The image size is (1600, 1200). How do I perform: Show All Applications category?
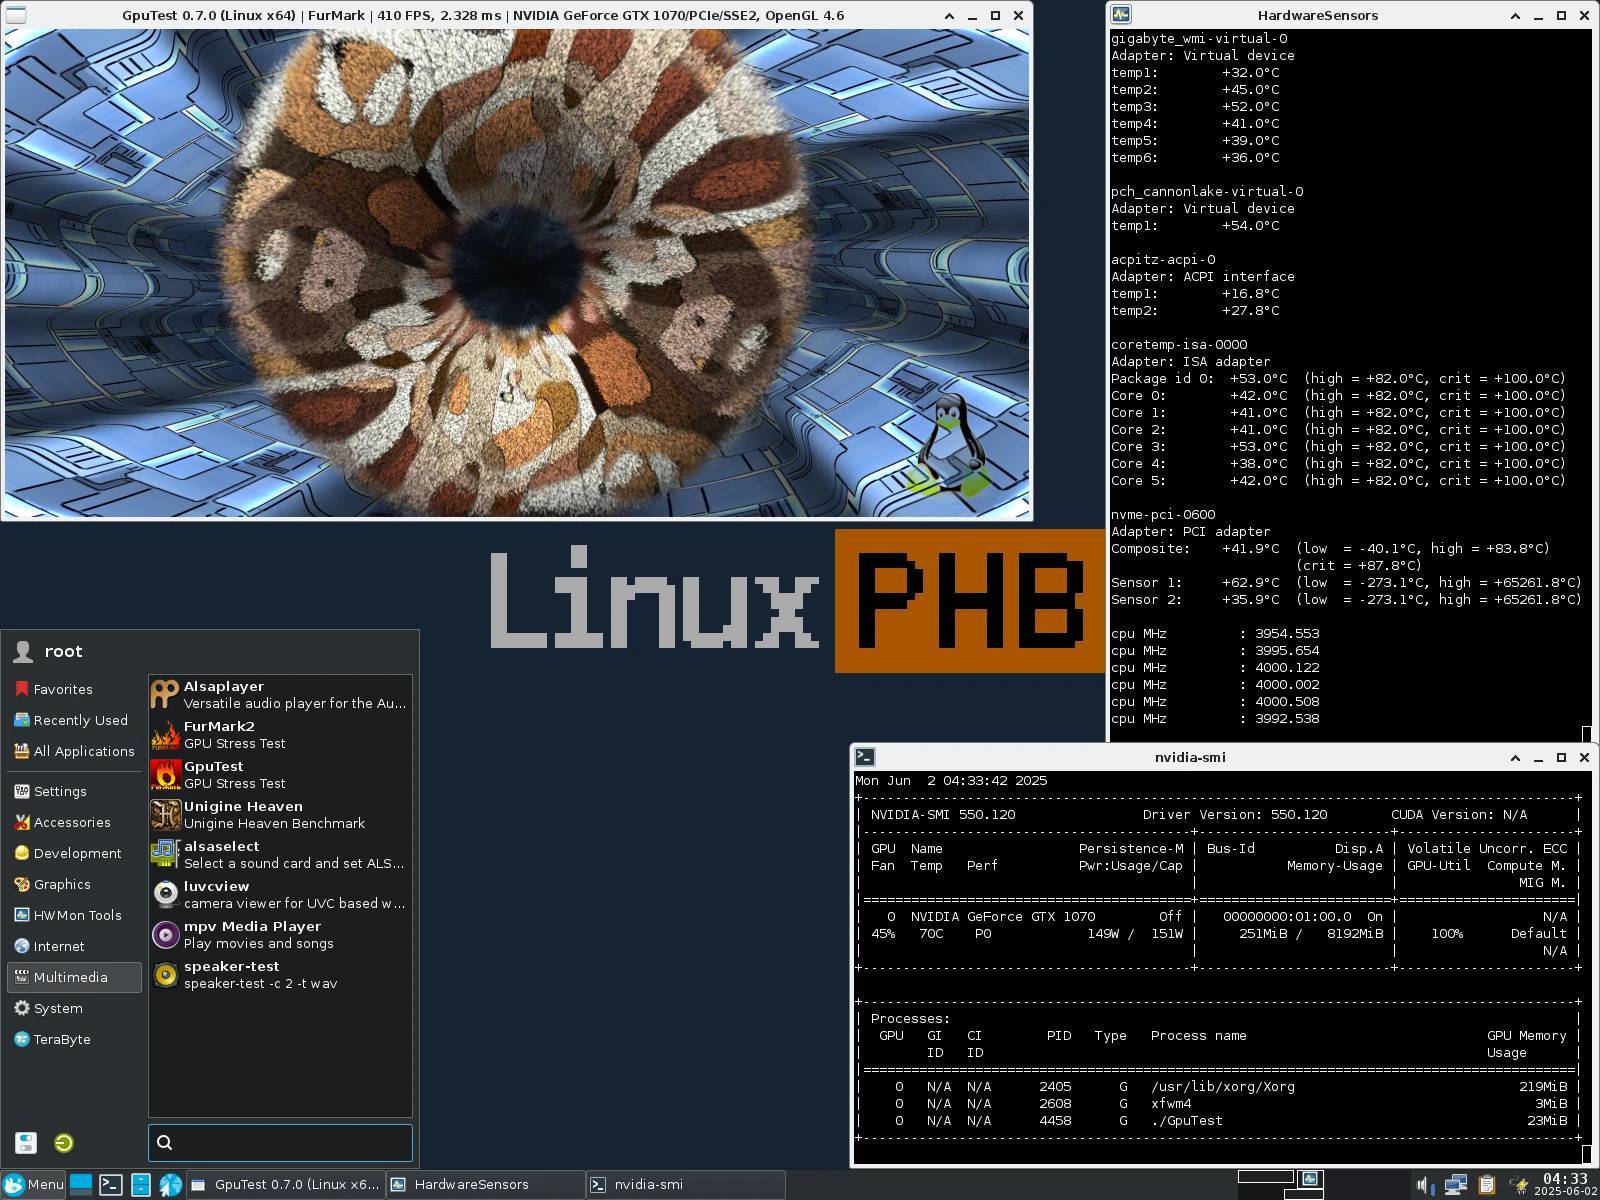pyautogui.click(x=74, y=751)
